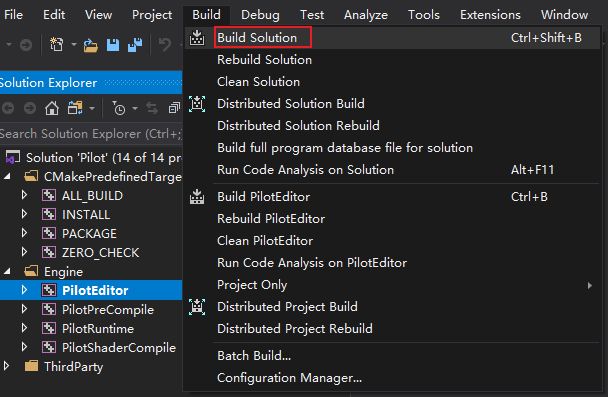Click the New Project toolbar icon

[57, 45]
